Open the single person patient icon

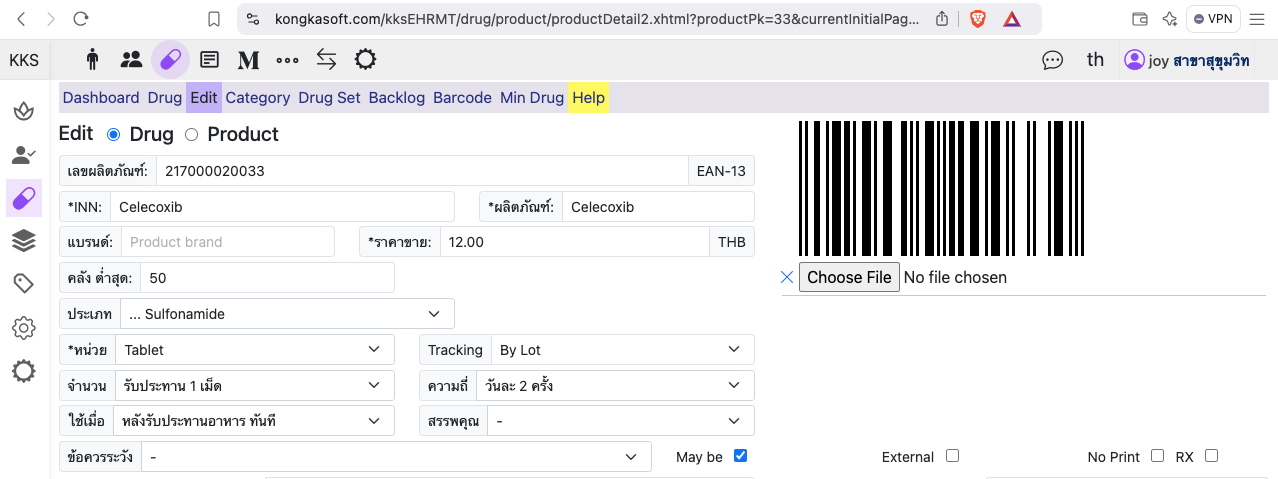93,60
